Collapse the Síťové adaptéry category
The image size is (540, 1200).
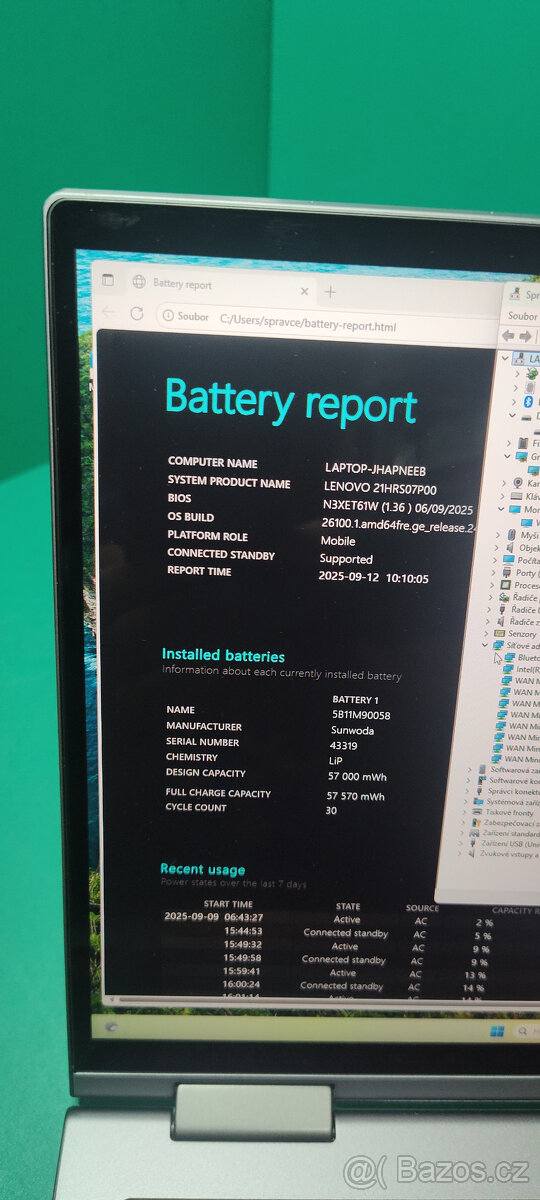tap(485, 645)
